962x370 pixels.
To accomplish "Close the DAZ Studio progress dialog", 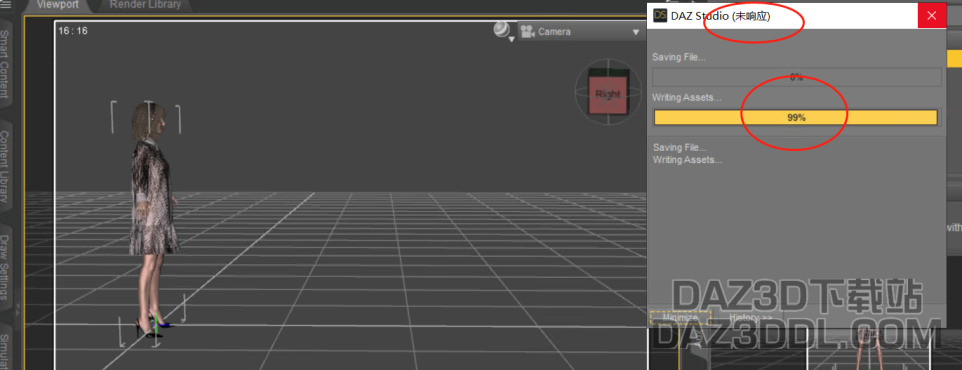I will click(x=931, y=15).
